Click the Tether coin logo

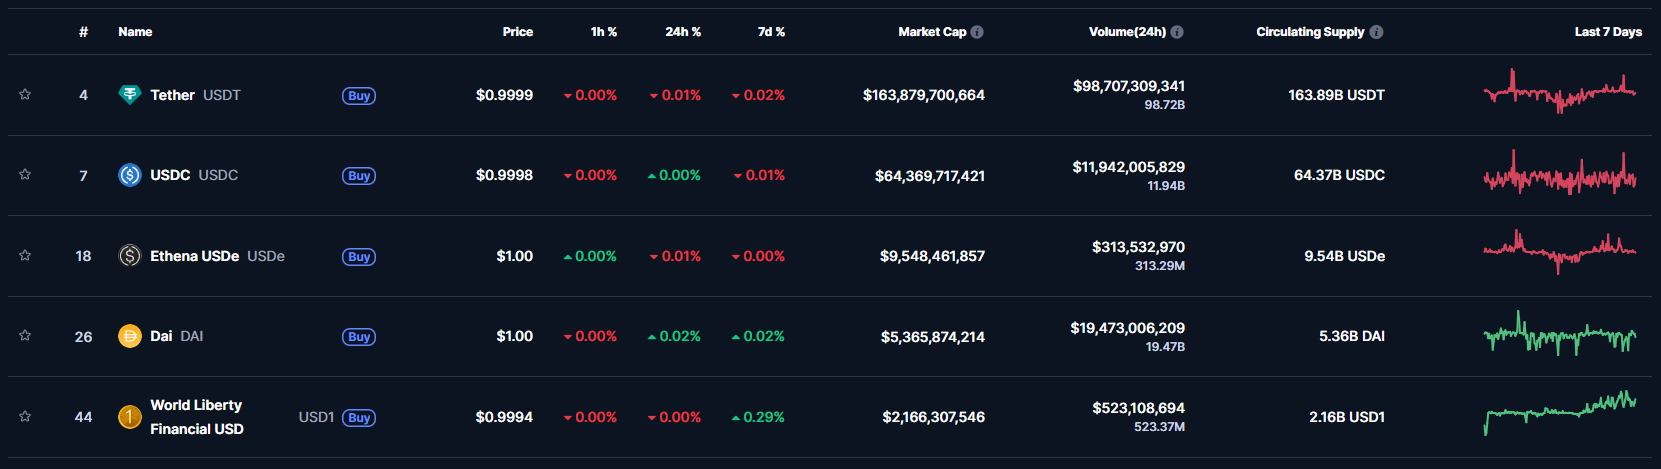[130, 95]
